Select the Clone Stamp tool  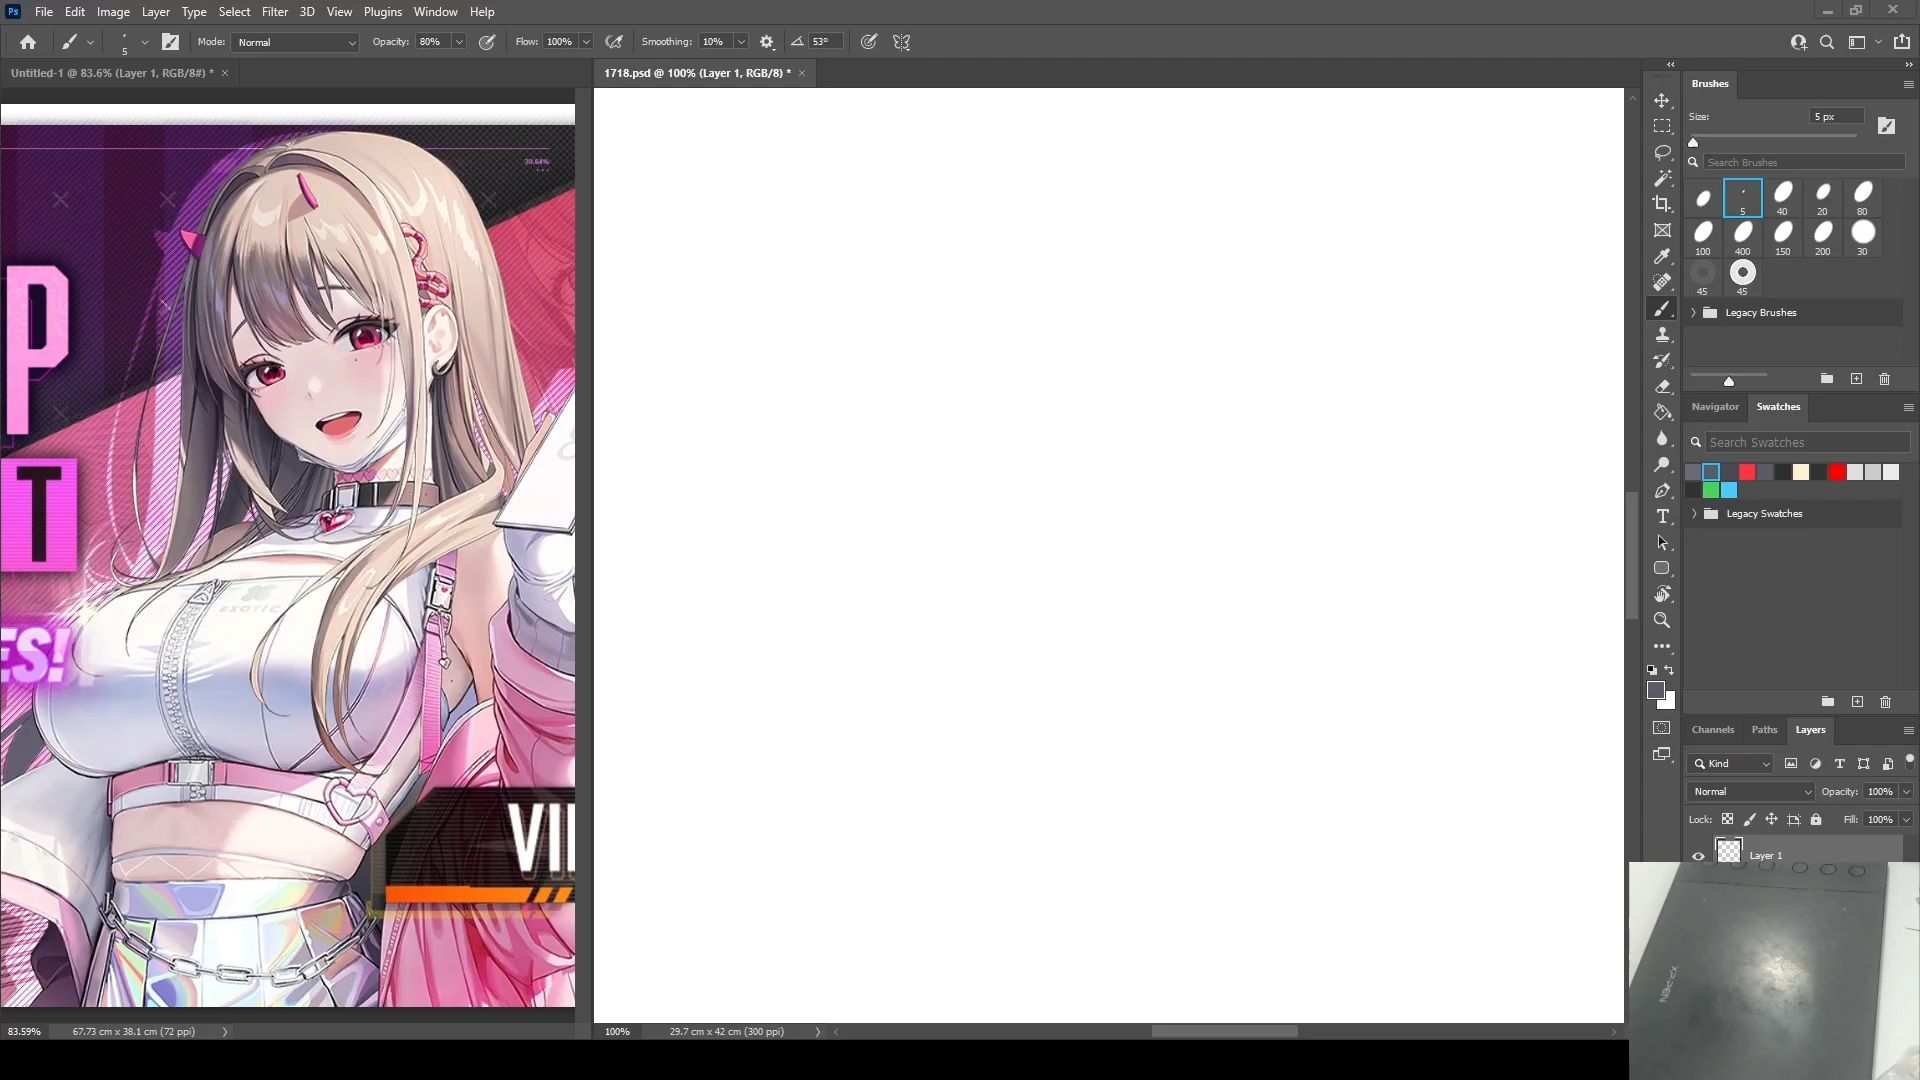pos(1662,335)
